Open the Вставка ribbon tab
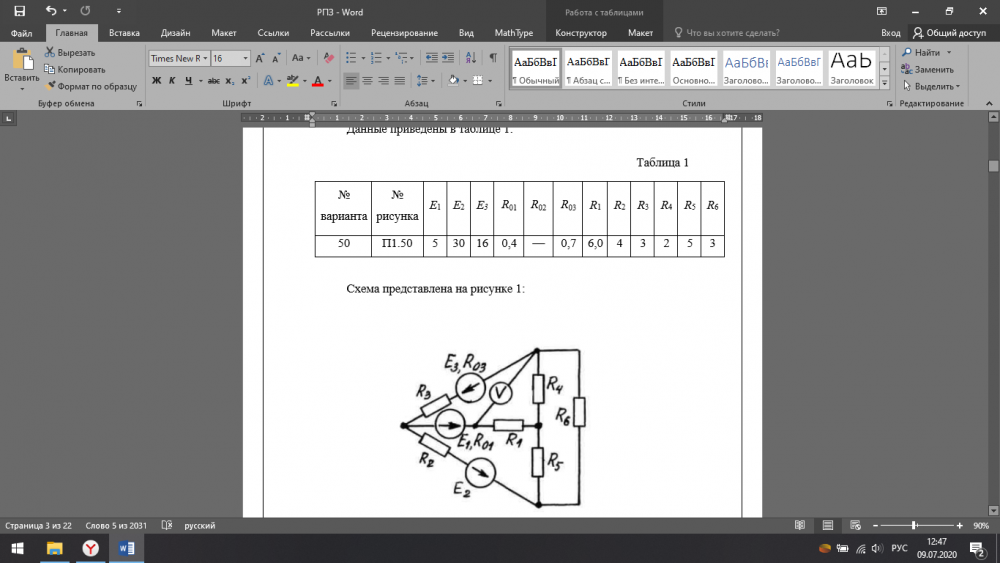The image size is (1000, 563). tap(124, 33)
